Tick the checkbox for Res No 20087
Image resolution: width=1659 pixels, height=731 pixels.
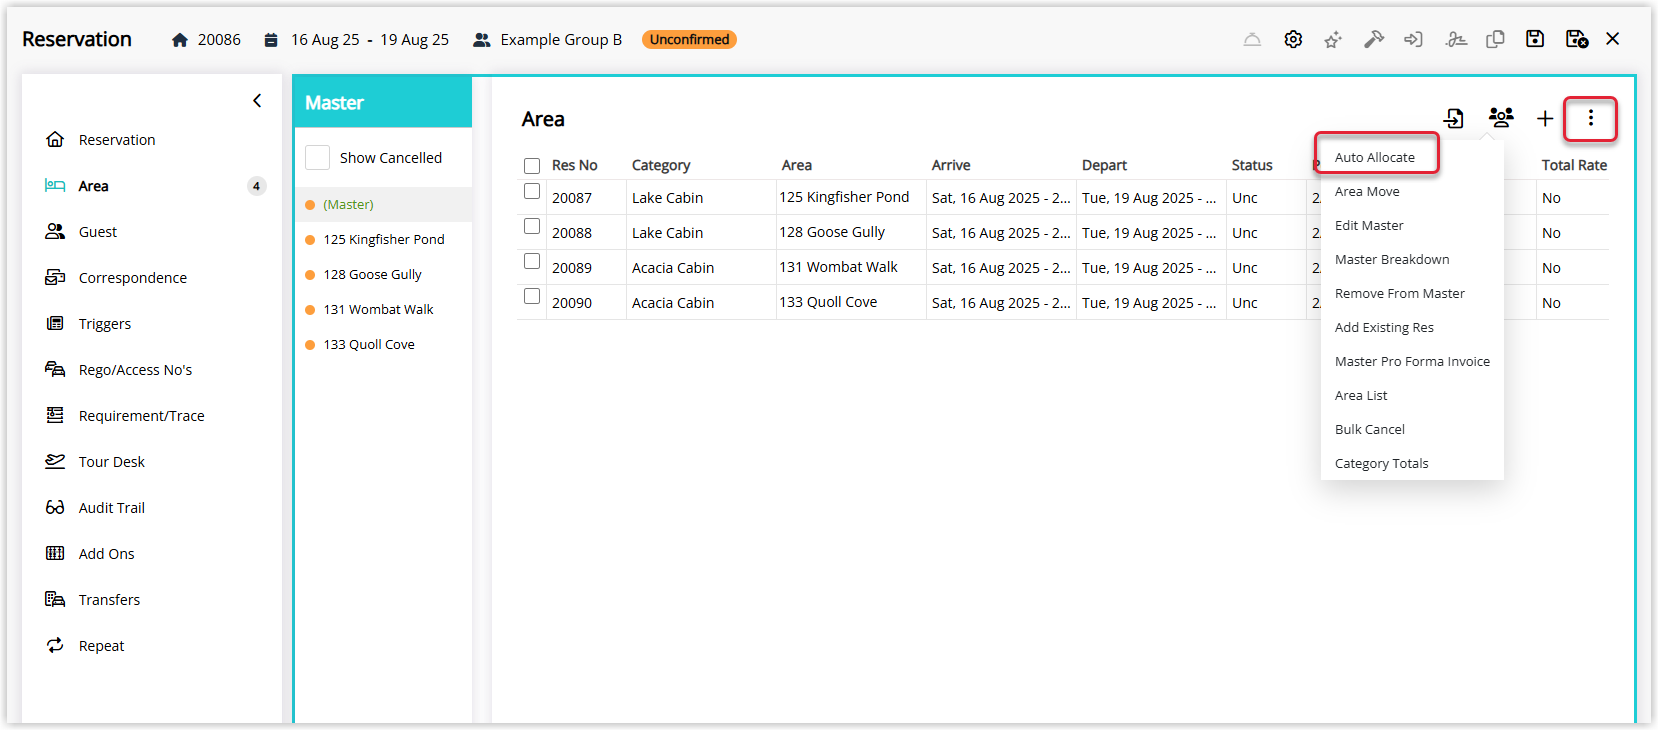coord(532,191)
